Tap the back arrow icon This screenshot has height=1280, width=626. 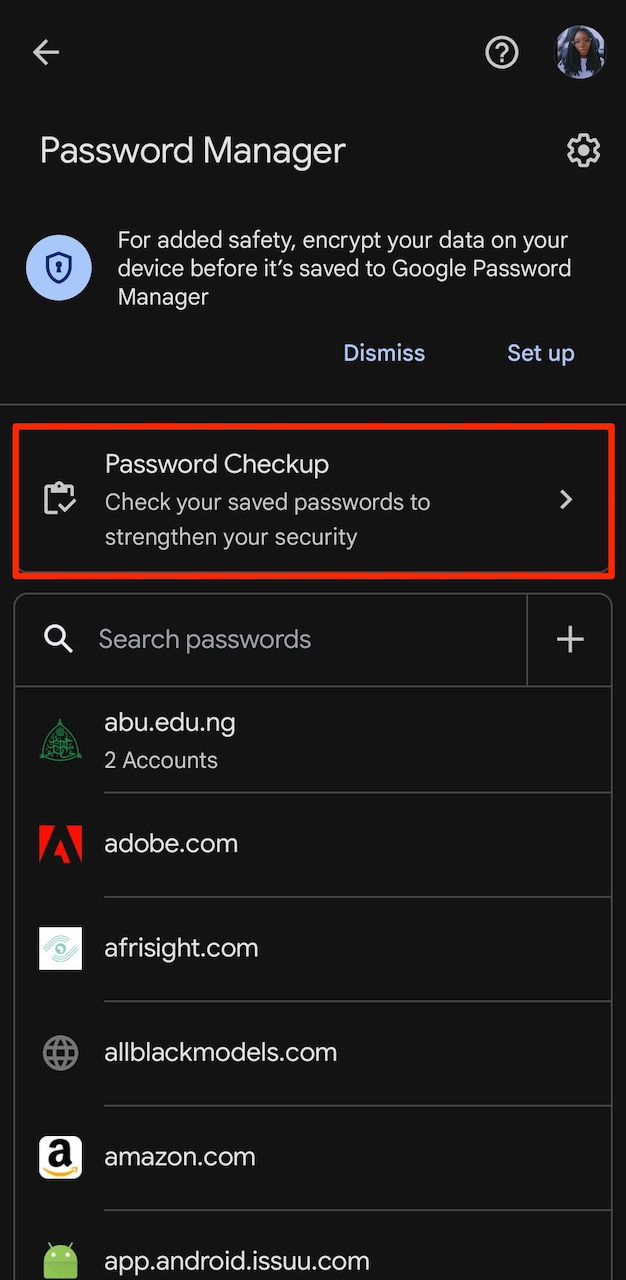point(46,53)
